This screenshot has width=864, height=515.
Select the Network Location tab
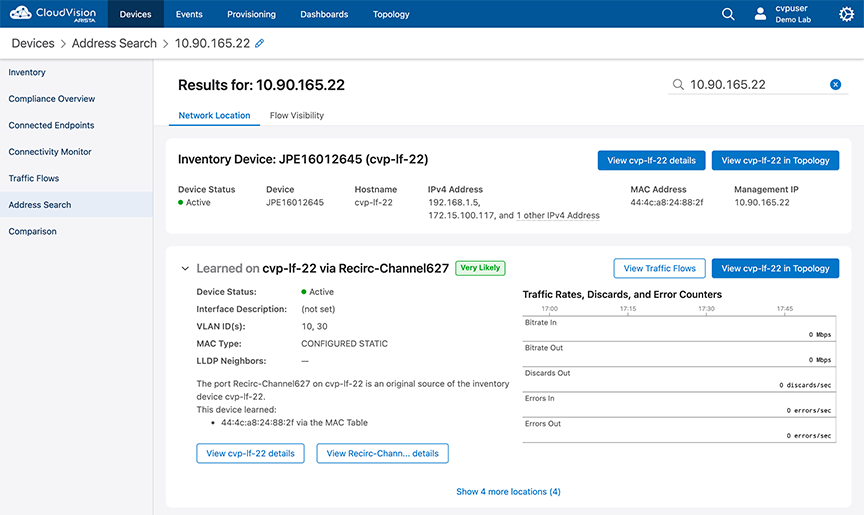(214, 115)
